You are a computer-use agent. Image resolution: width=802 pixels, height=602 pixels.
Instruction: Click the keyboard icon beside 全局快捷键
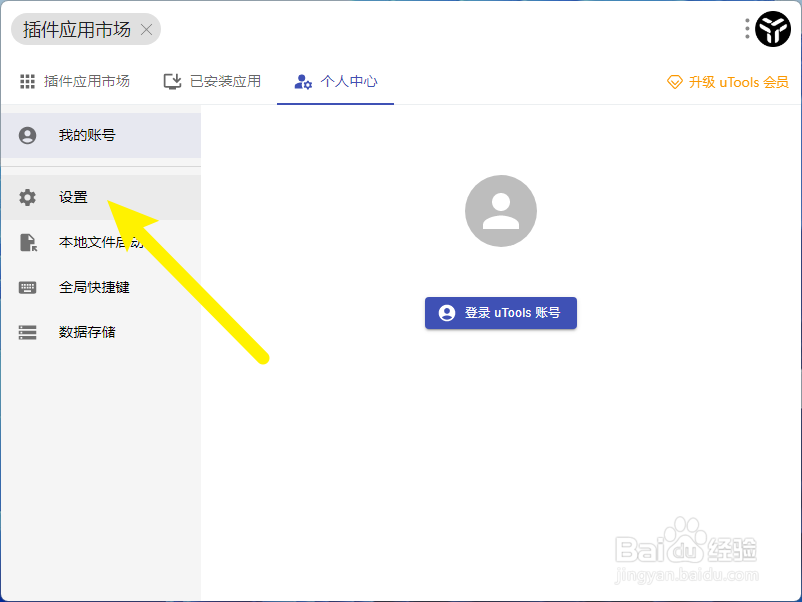point(27,287)
